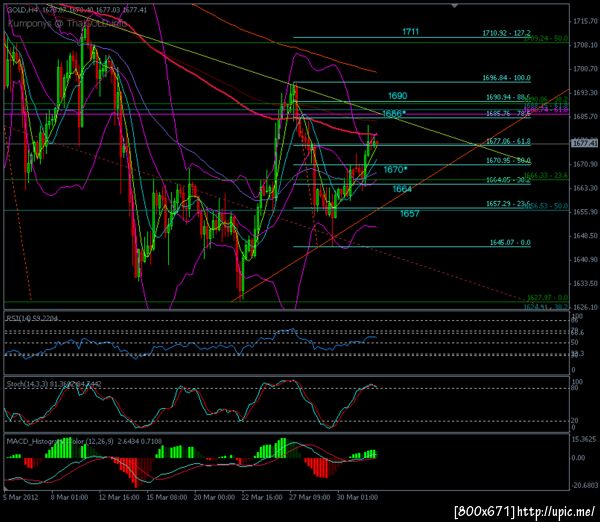Click price axis value 1715.70
Viewport: 600px width, 522px height.
(585, 21)
